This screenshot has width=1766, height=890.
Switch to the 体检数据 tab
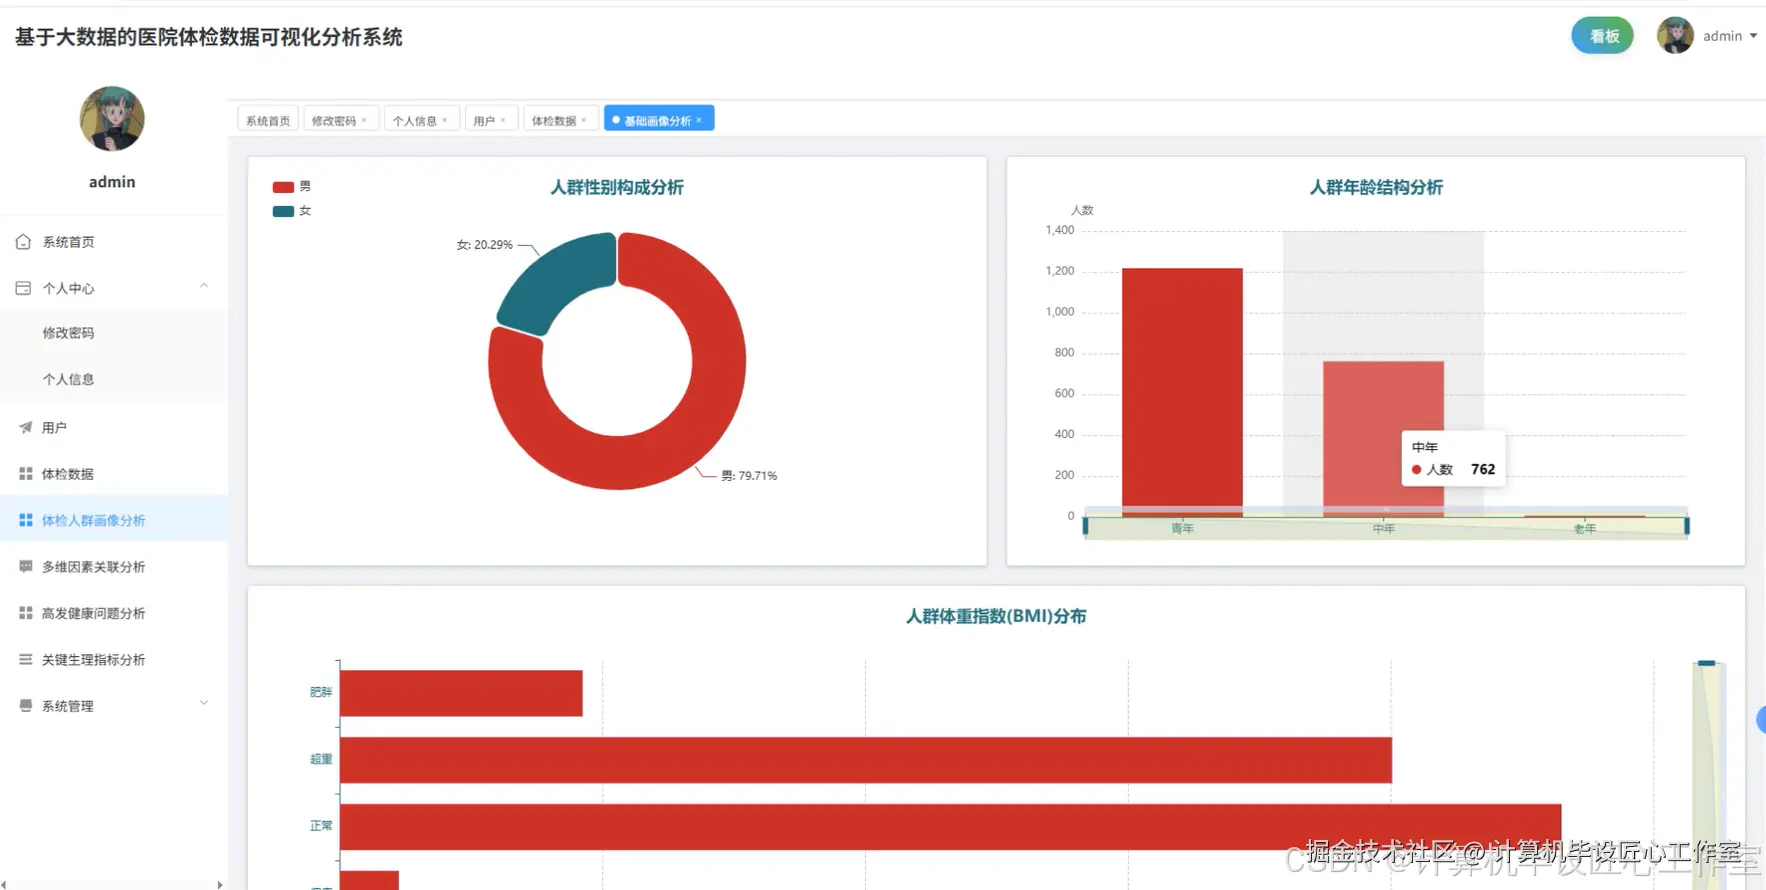click(560, 120)
